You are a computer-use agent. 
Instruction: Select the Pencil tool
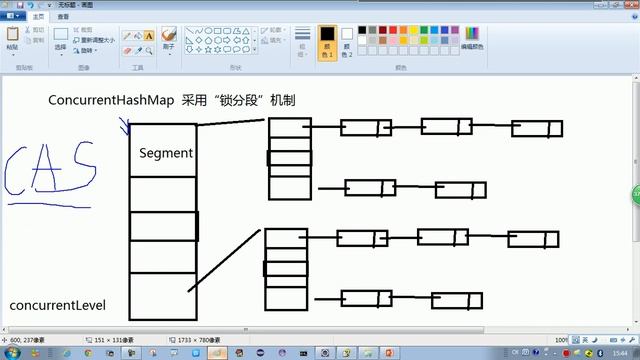coord(127,36)
